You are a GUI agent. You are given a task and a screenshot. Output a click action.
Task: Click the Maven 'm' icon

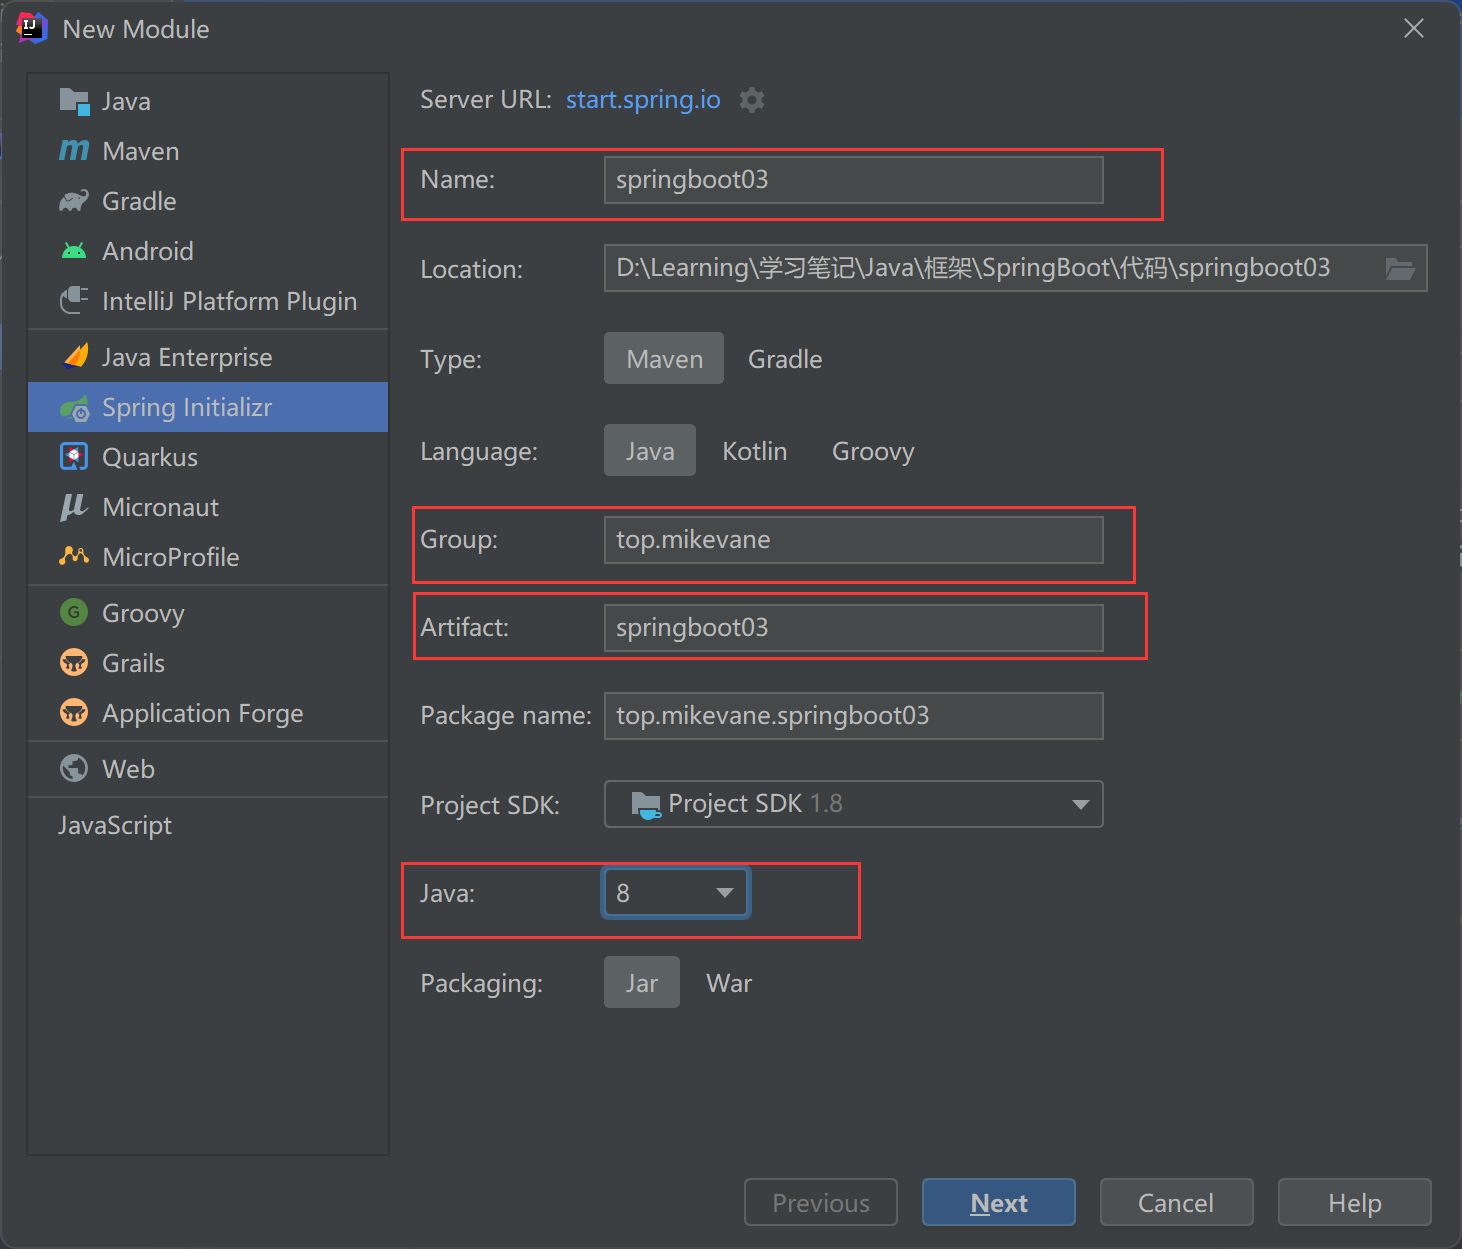pos(74,151)
